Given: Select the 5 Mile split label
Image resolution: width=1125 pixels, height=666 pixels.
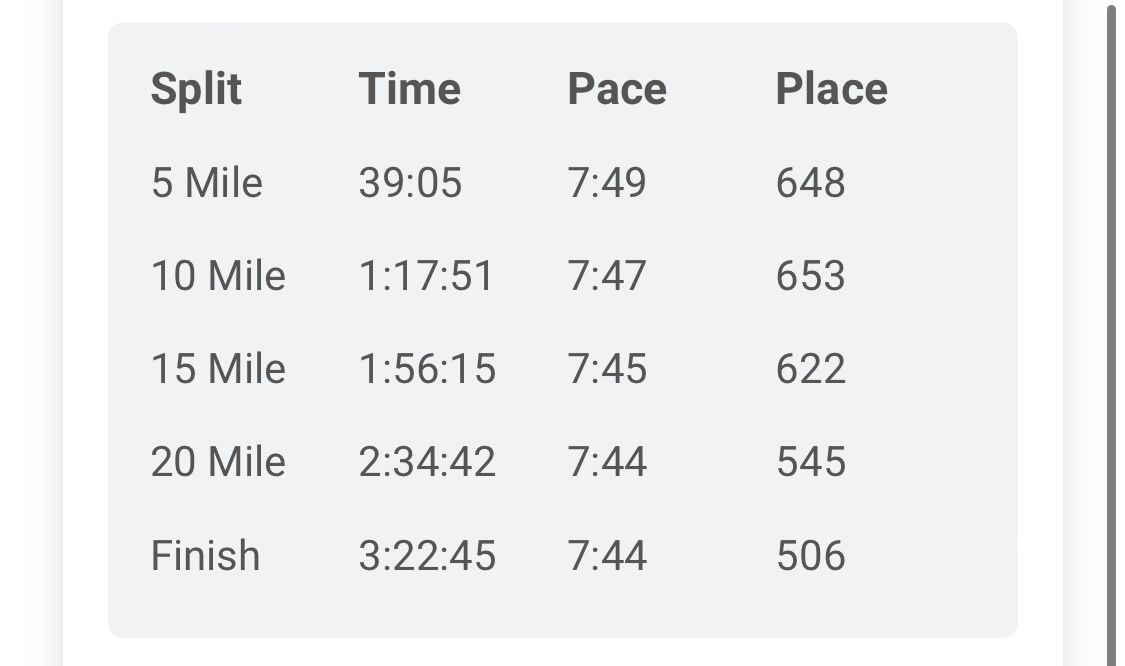Looking at the screenshot, I should (207, 182).
